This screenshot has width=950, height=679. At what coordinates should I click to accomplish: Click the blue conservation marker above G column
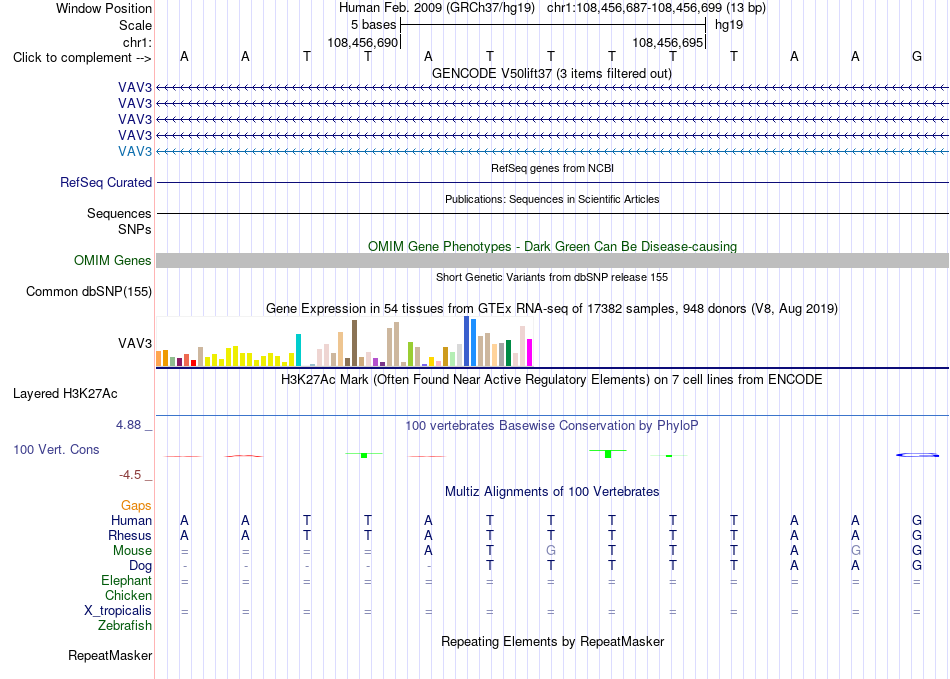coord(917,455)
